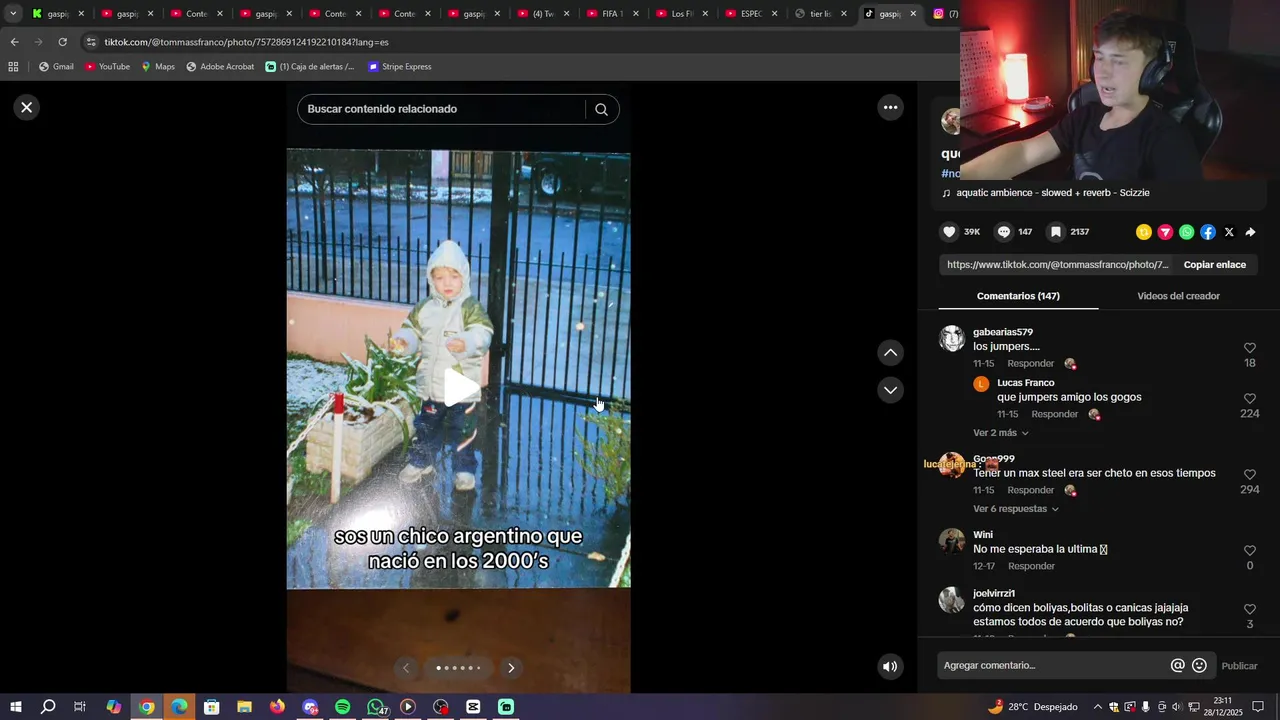Screen dimensions: 1280x720
Task: Open the three-dot more options menu
Action: click(890, 107)
